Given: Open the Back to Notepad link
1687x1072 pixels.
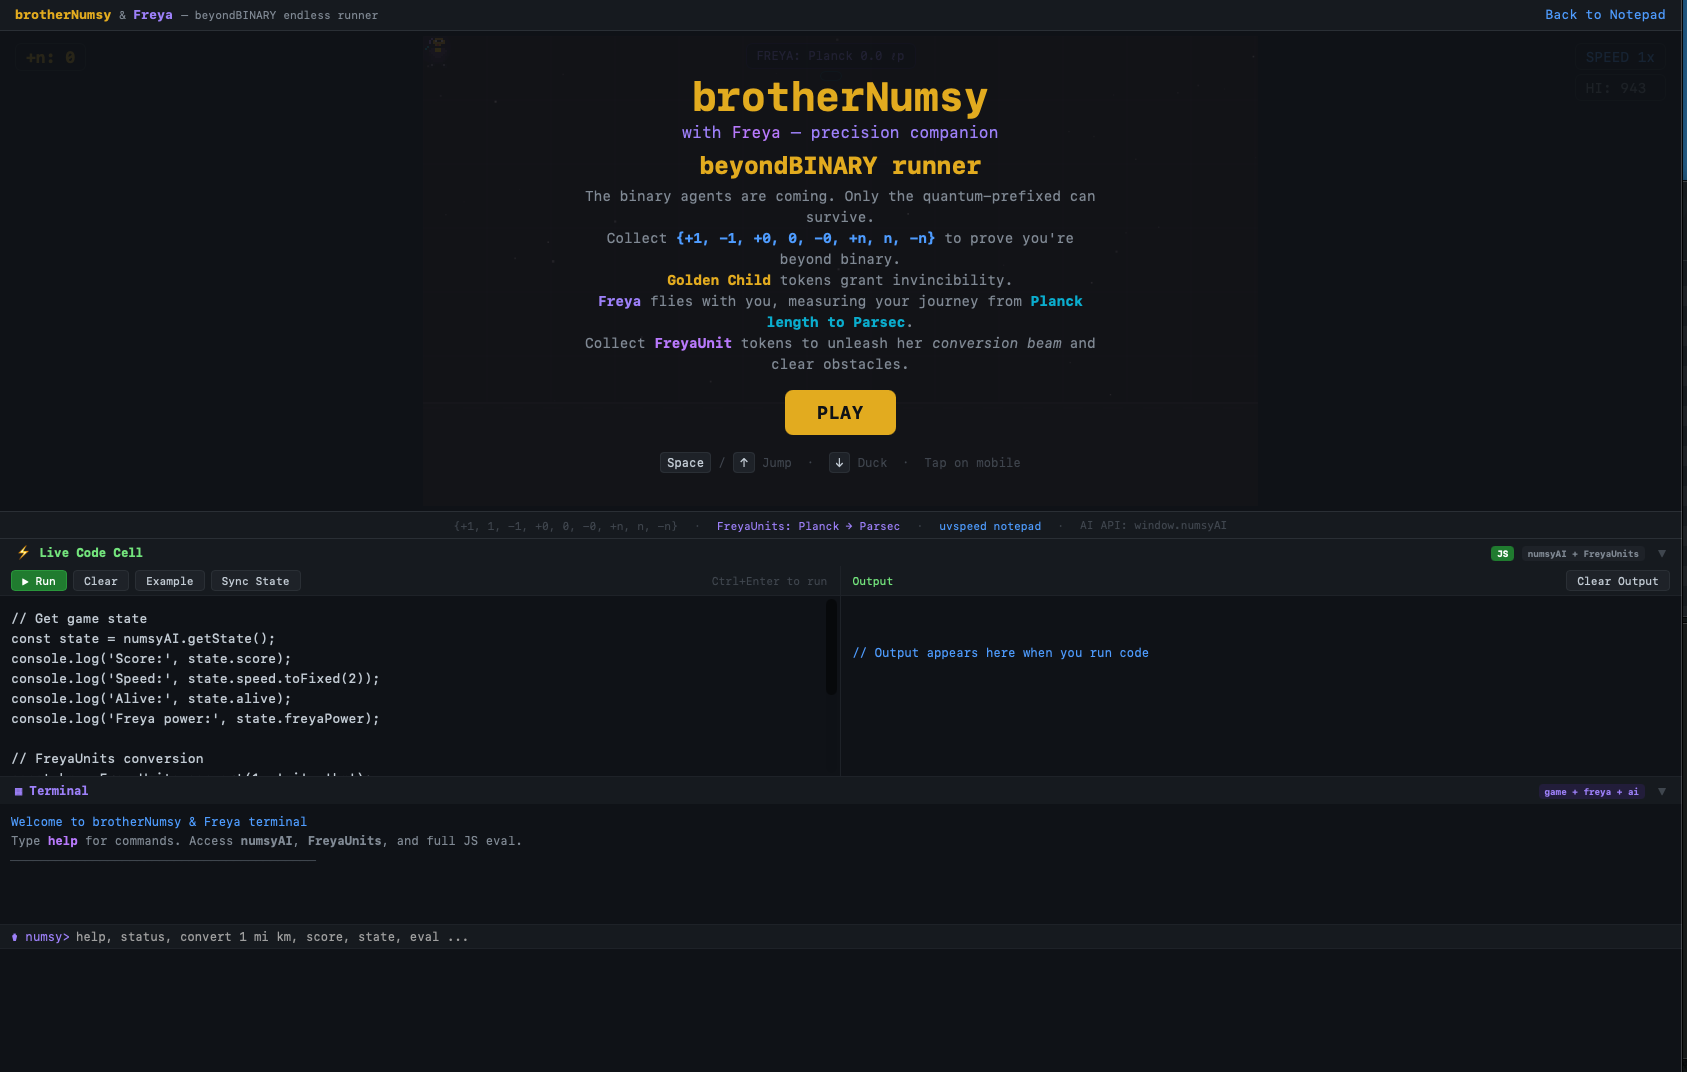Looking at the screenshot, I should [x=1605, y=14].
